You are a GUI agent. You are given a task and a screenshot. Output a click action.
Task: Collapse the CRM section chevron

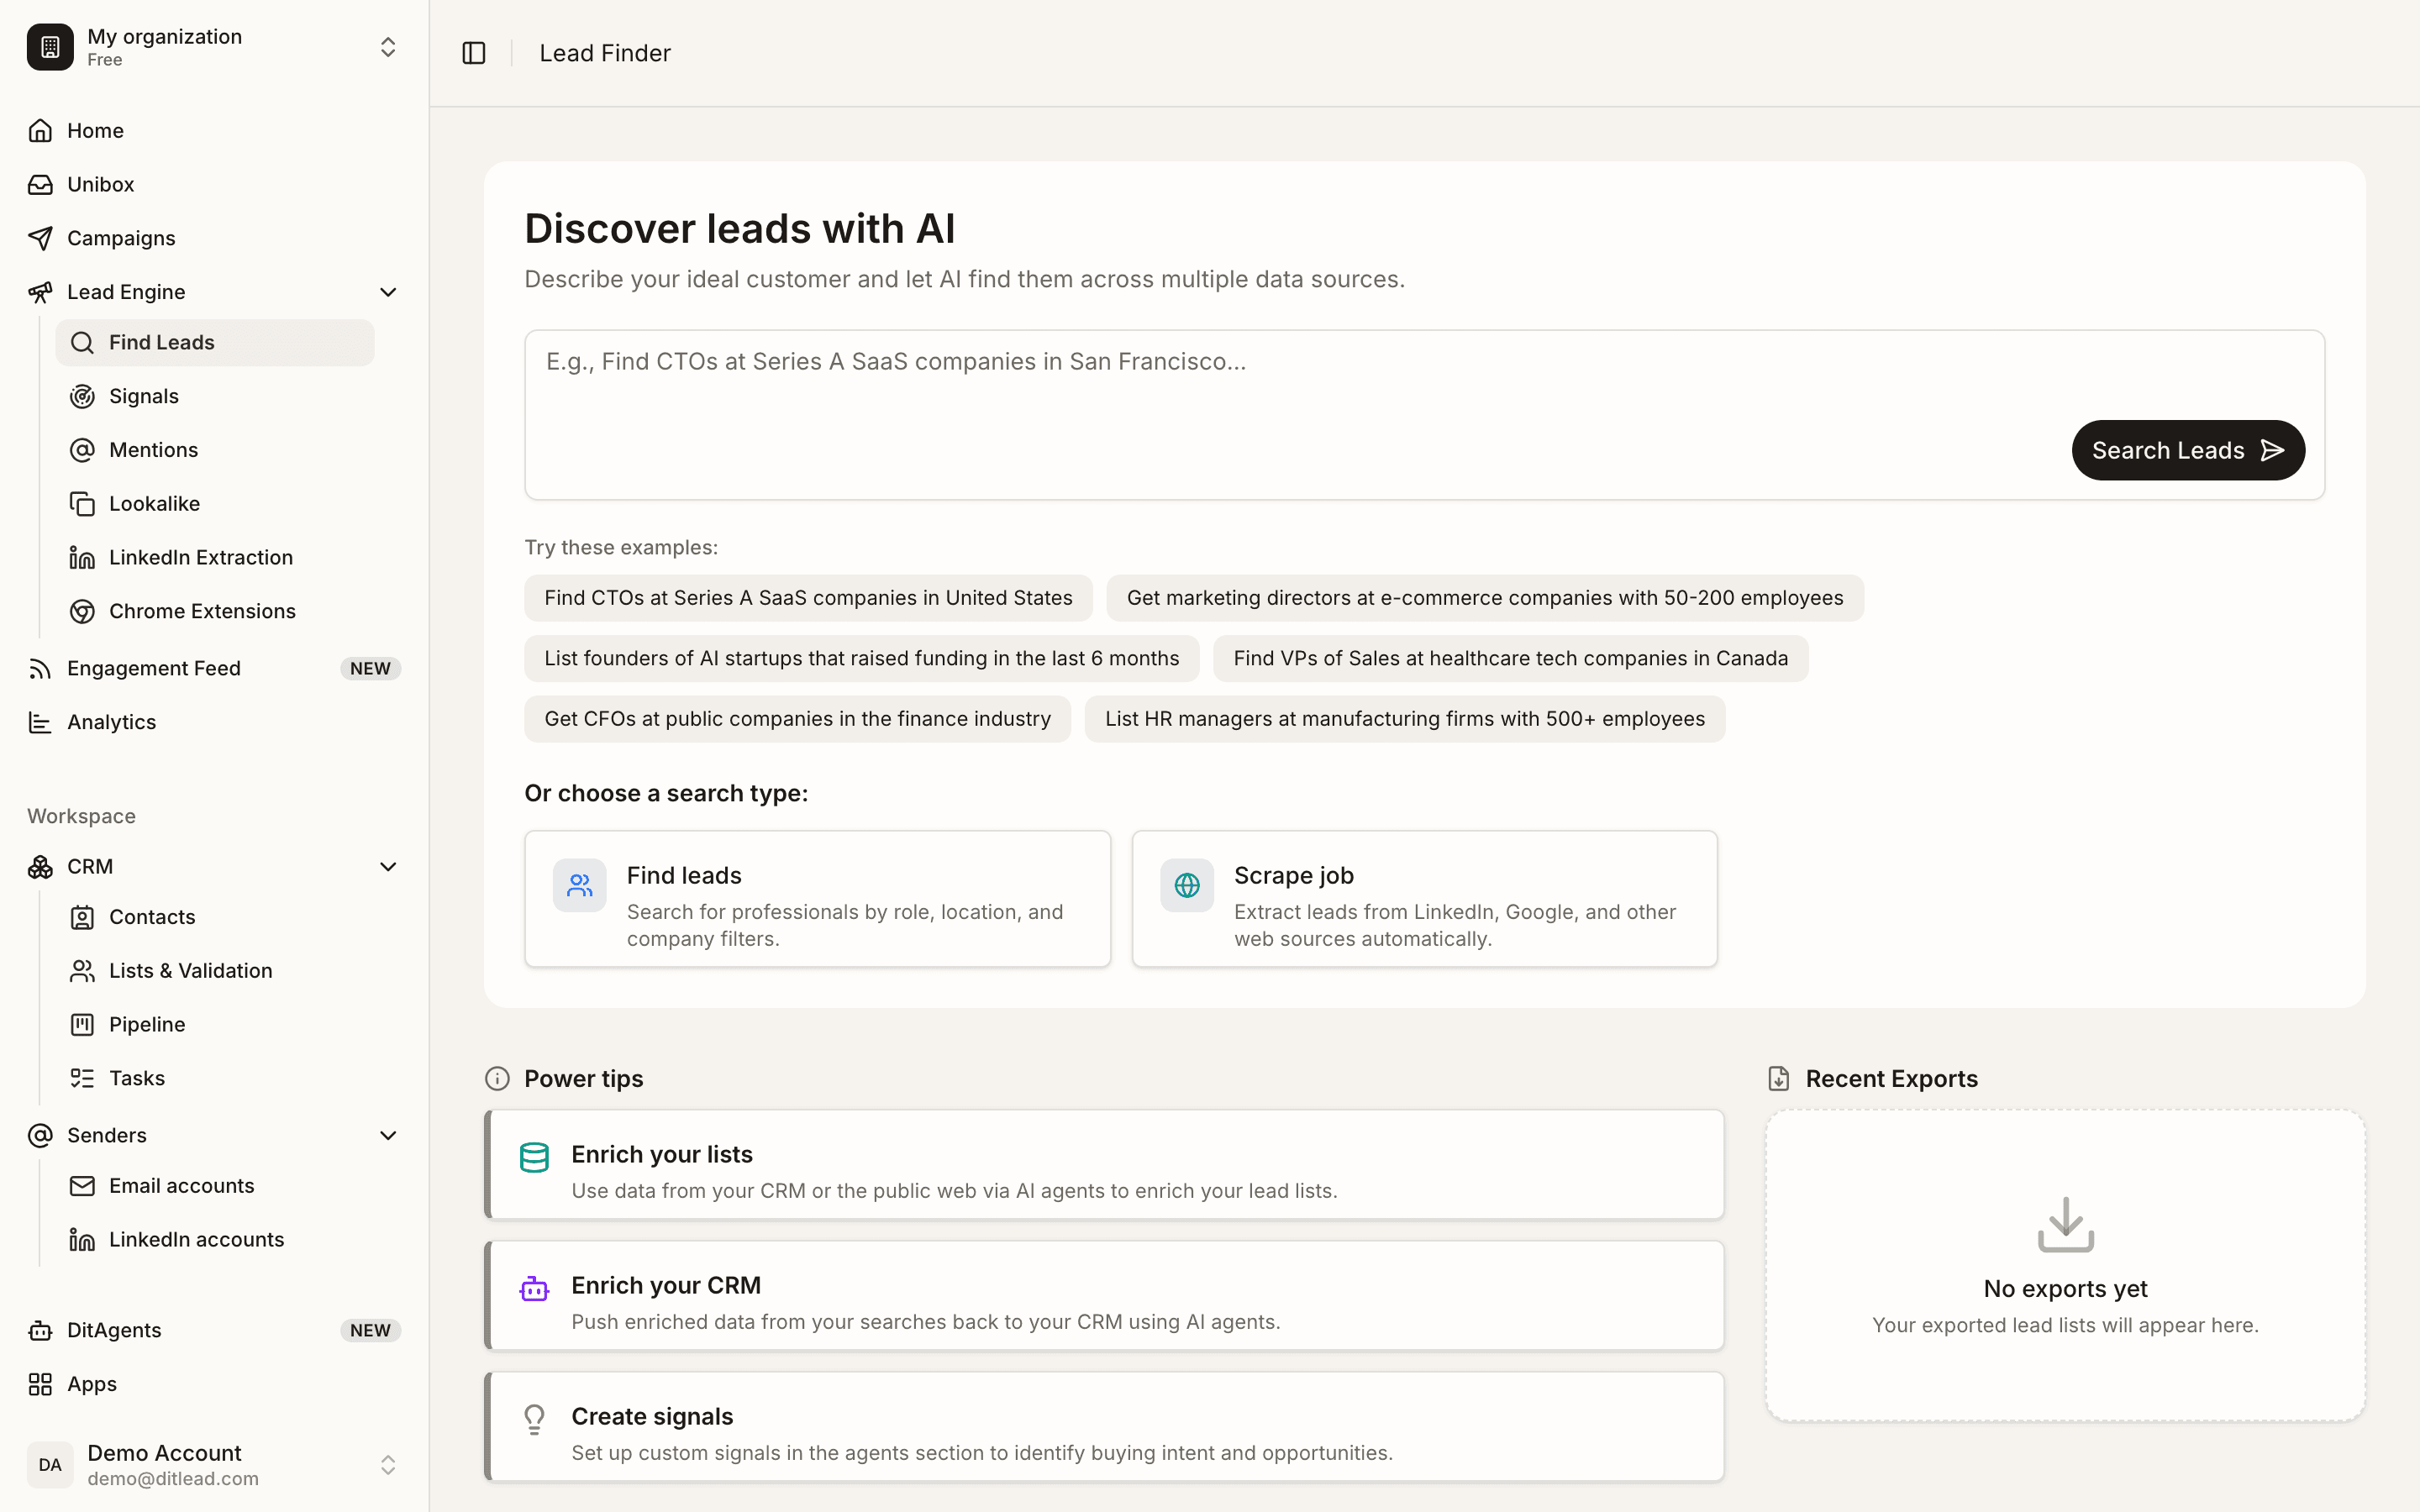click(x=388, y=867)
